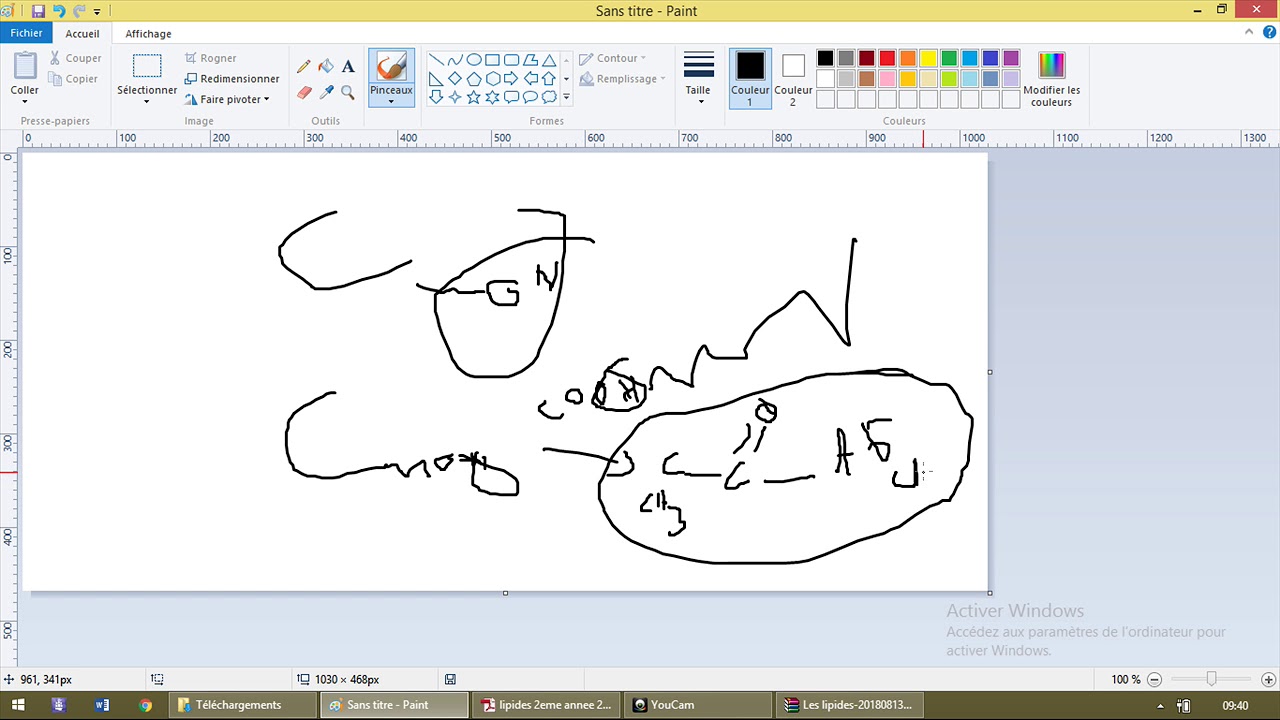Viewport: 1280px width, 720px height.
Task: Open Téléchargements in the taskbar
Action: click(x=242, y=705)
